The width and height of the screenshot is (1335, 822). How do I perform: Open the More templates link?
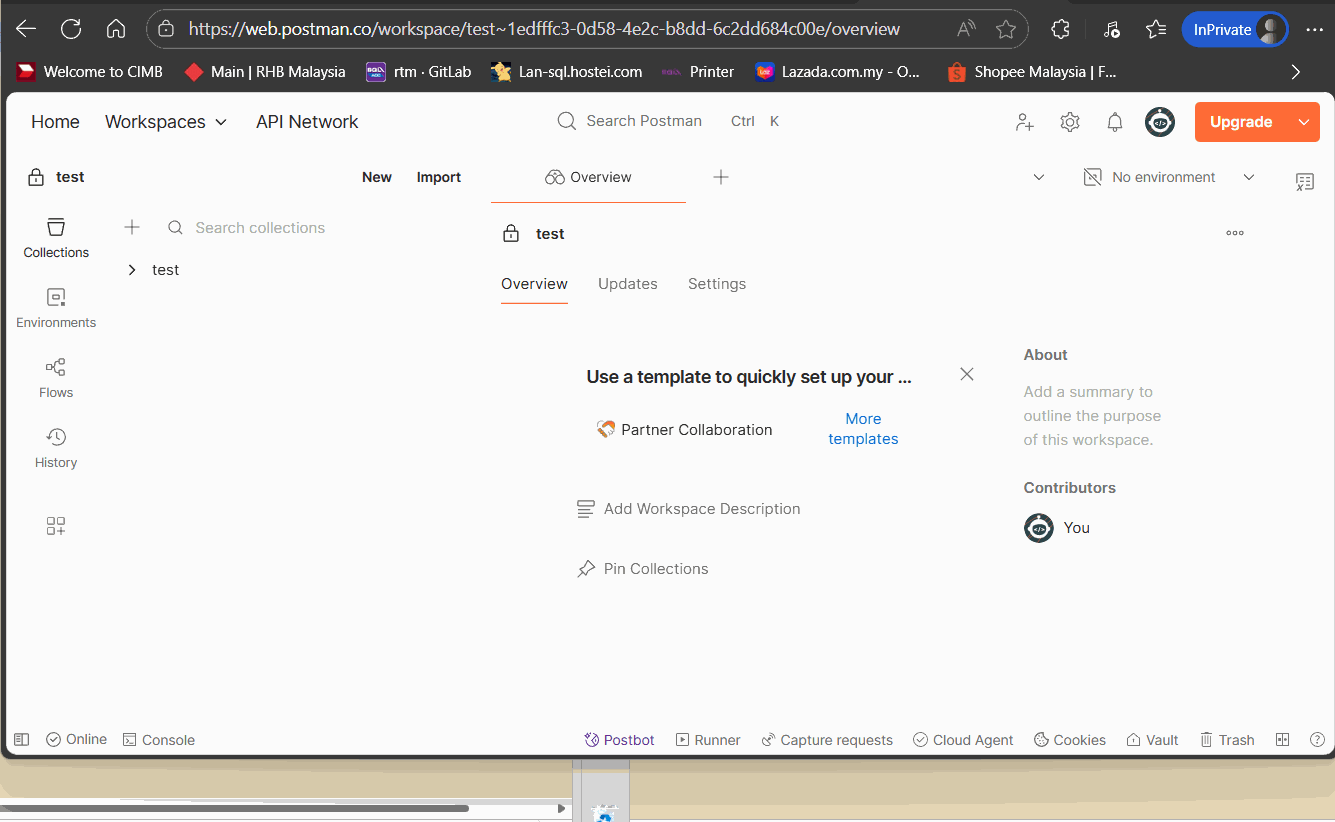coord(863,429)
